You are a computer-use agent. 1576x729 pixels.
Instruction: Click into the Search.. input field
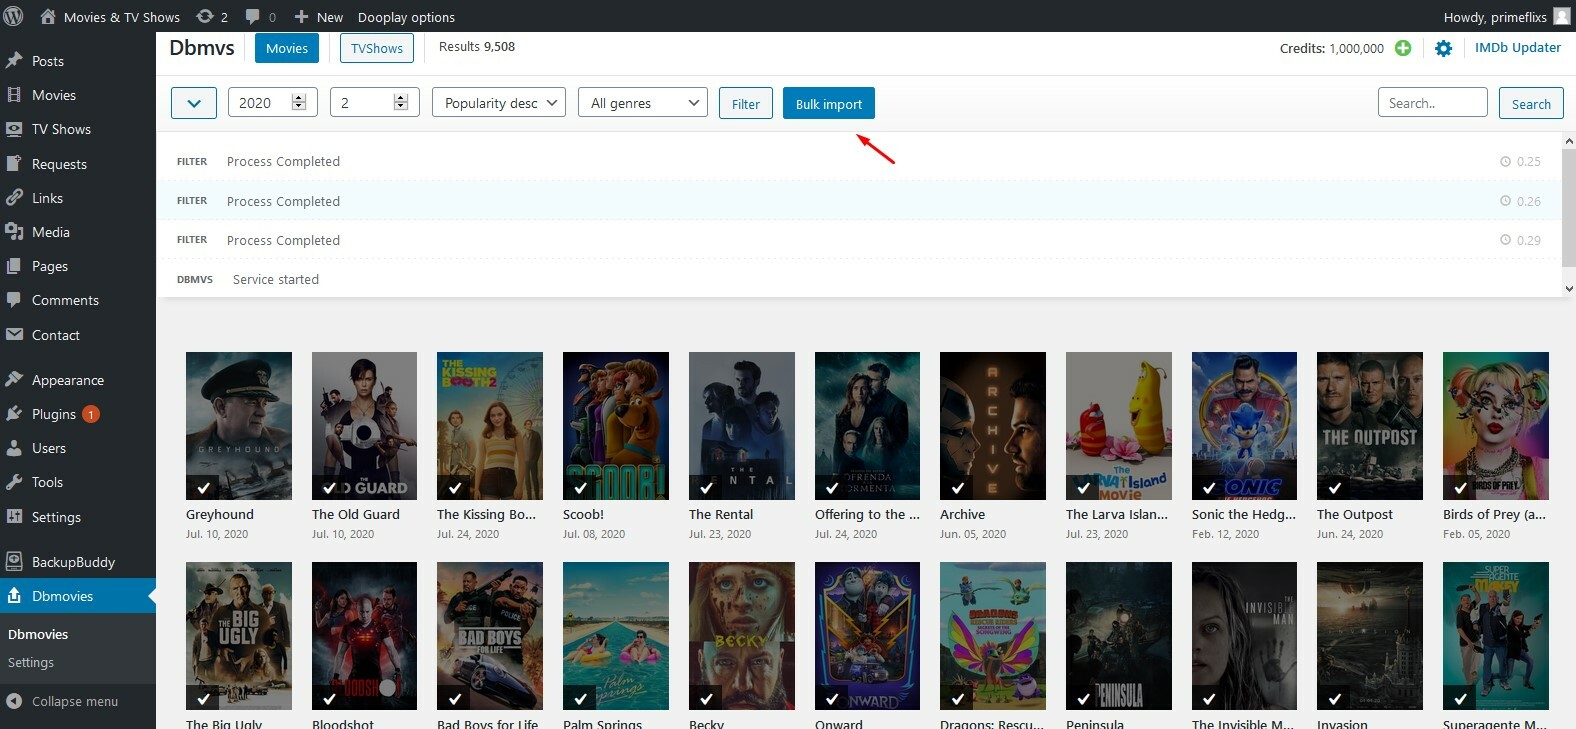tap(1432, 103)
